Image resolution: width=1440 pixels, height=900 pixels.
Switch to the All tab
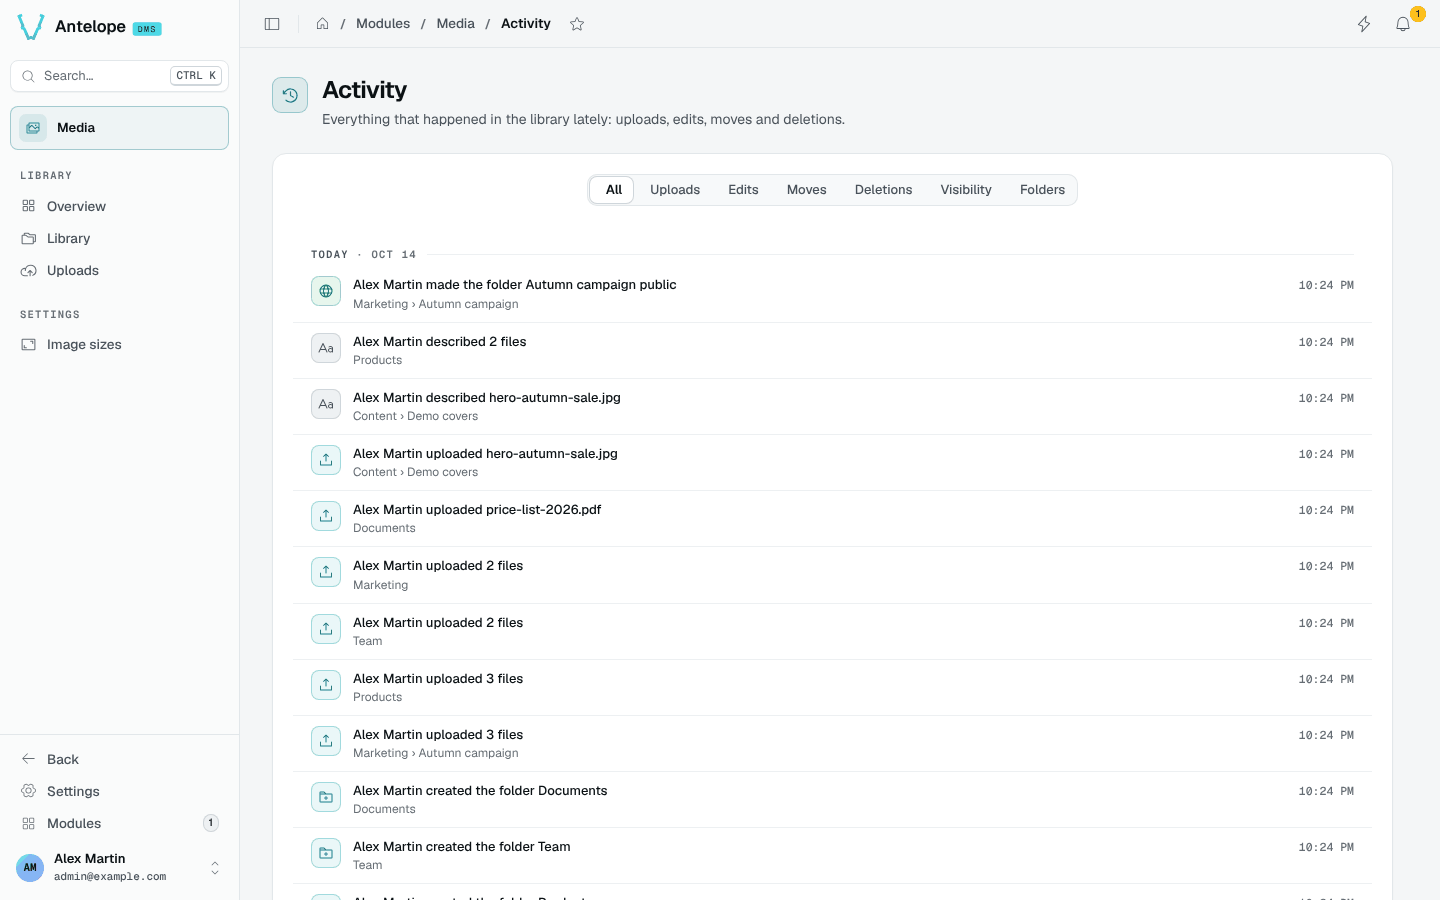[613, 190]
